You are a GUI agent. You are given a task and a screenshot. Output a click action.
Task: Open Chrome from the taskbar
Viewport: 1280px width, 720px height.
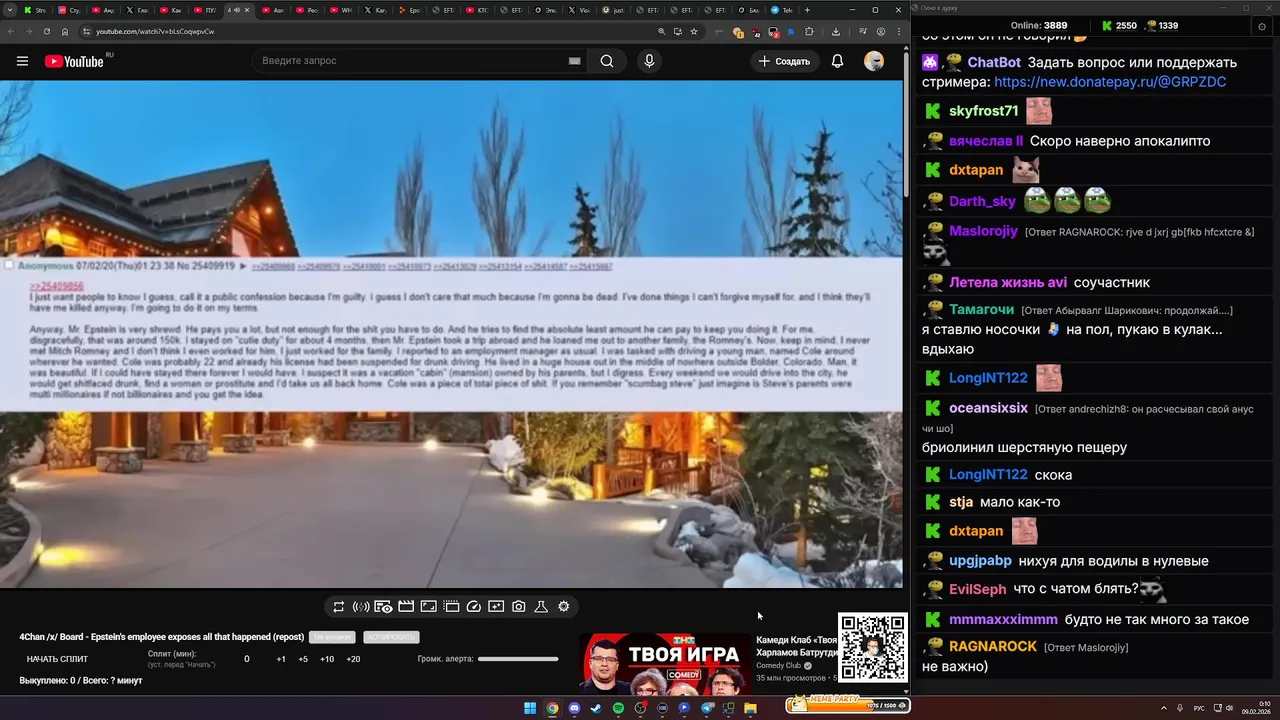(x=552, y=708)
